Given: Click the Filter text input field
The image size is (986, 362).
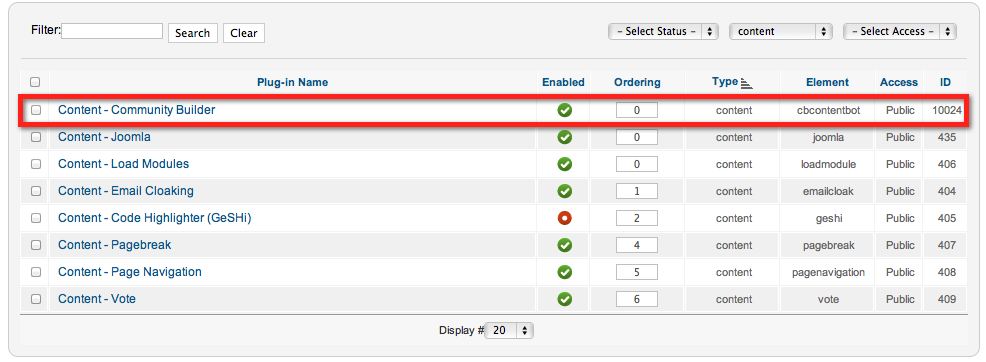Looking at the screenshot, I should tap(112, 31).
